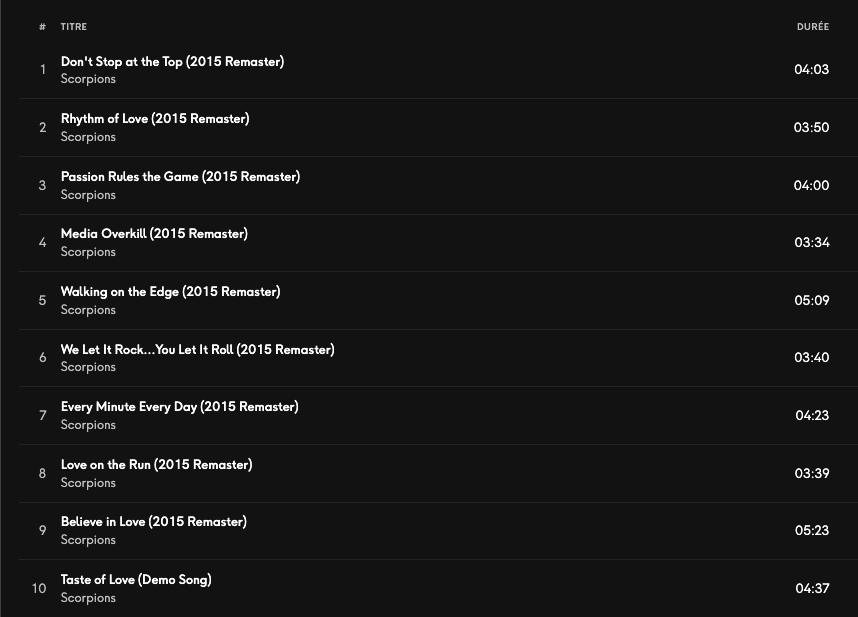Select Believe in Love (2015 Remaster)
This screenshot has width=858, height=617.
click(x=153, y=521)
